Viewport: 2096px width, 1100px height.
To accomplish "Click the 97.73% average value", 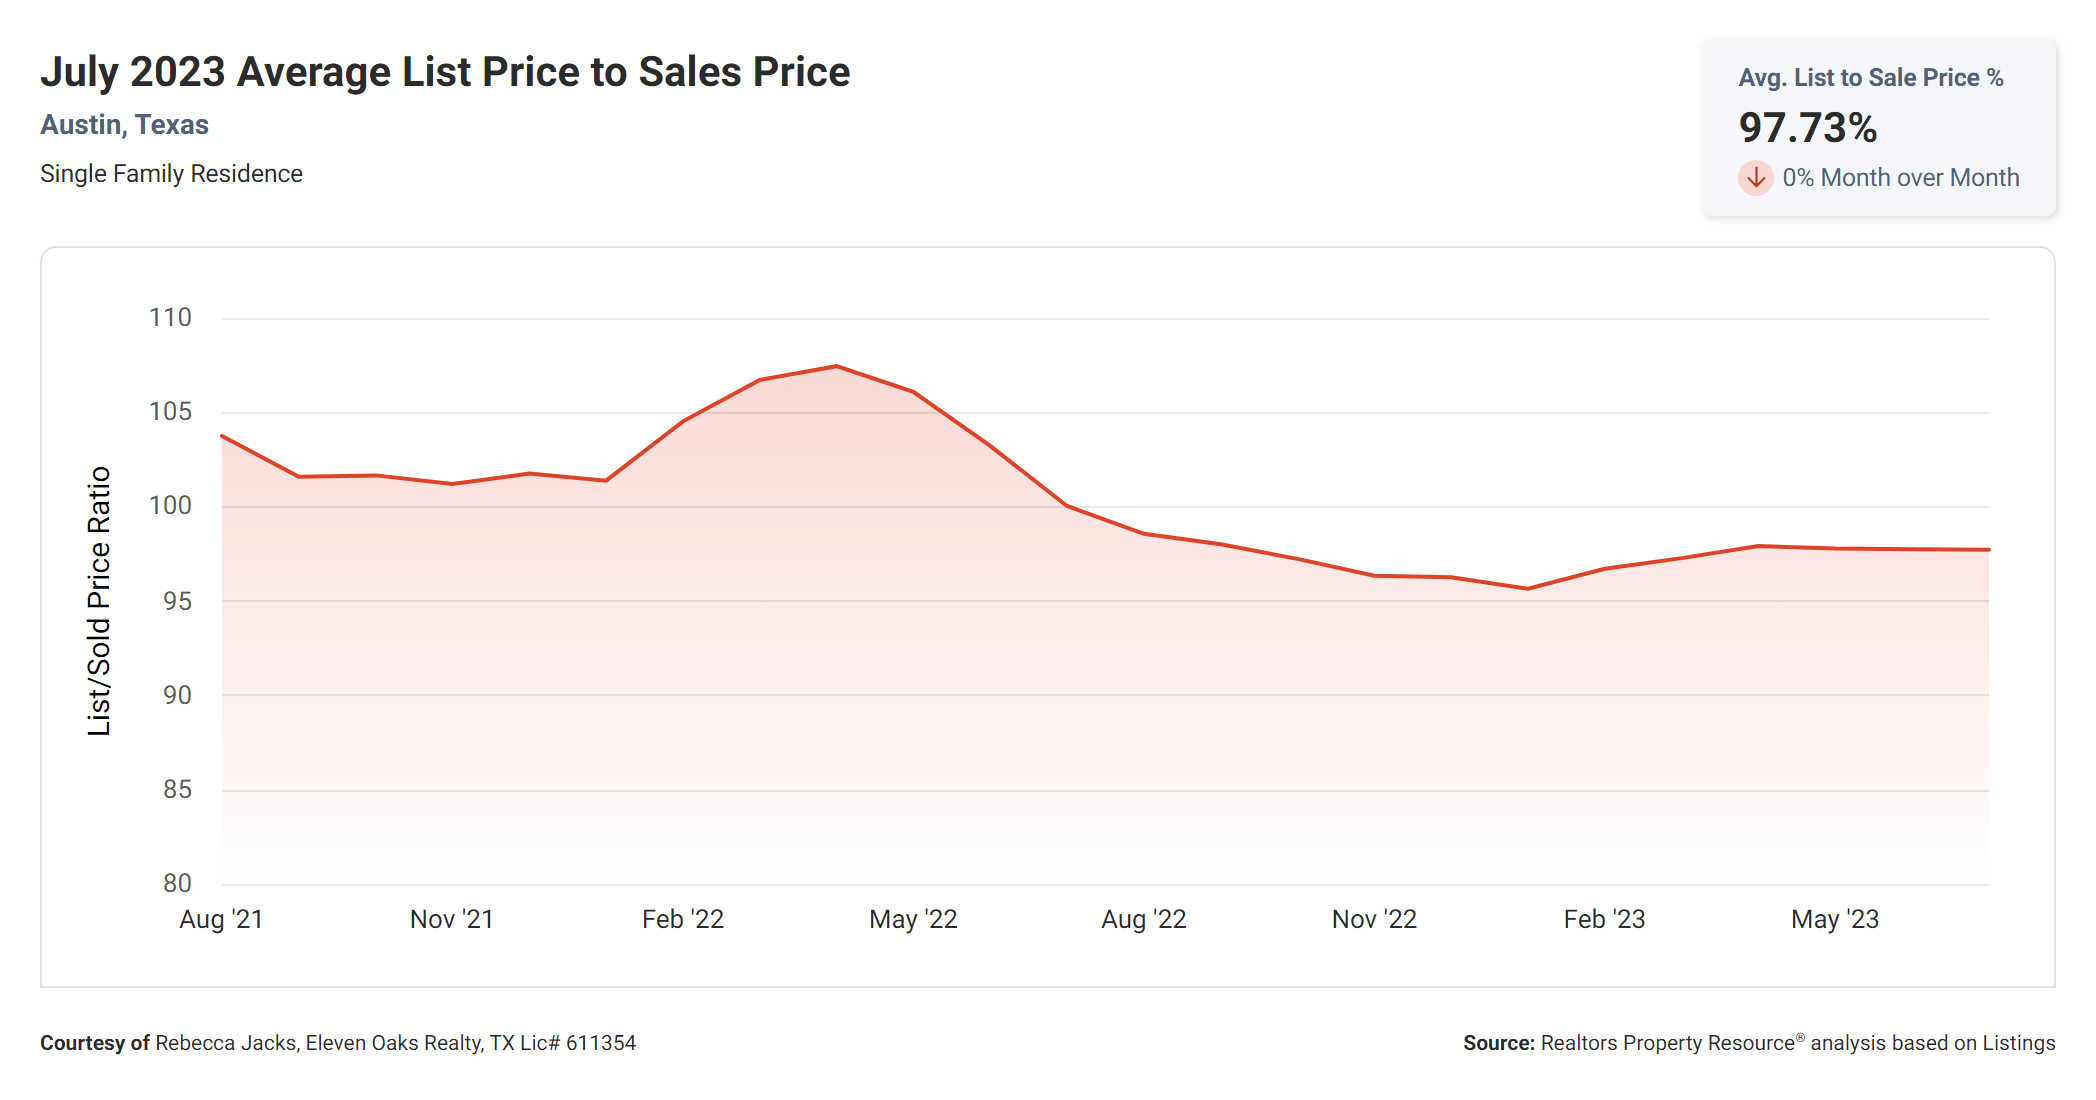I will tap(1808, 127).
